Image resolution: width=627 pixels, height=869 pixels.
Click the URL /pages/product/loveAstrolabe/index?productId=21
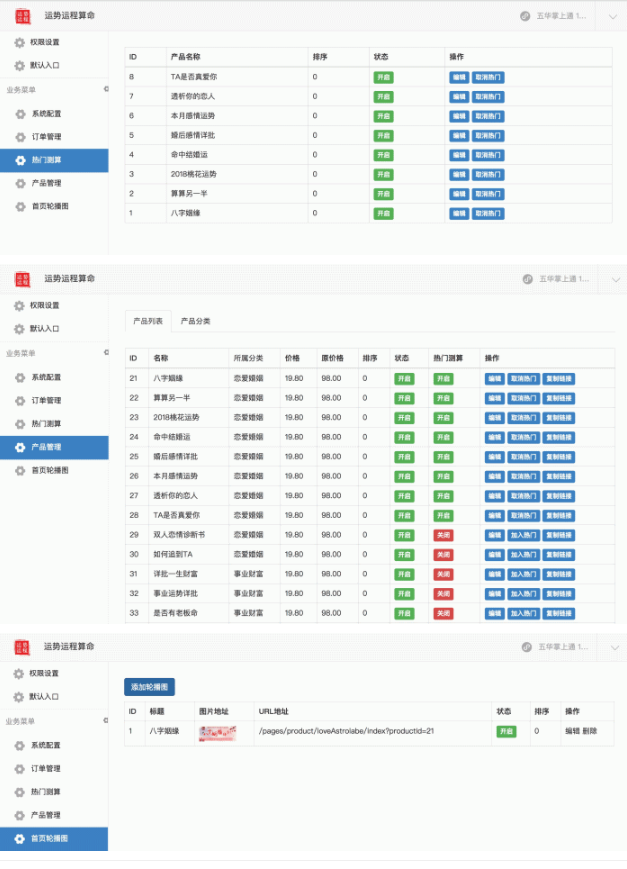[x=346, y=732]
